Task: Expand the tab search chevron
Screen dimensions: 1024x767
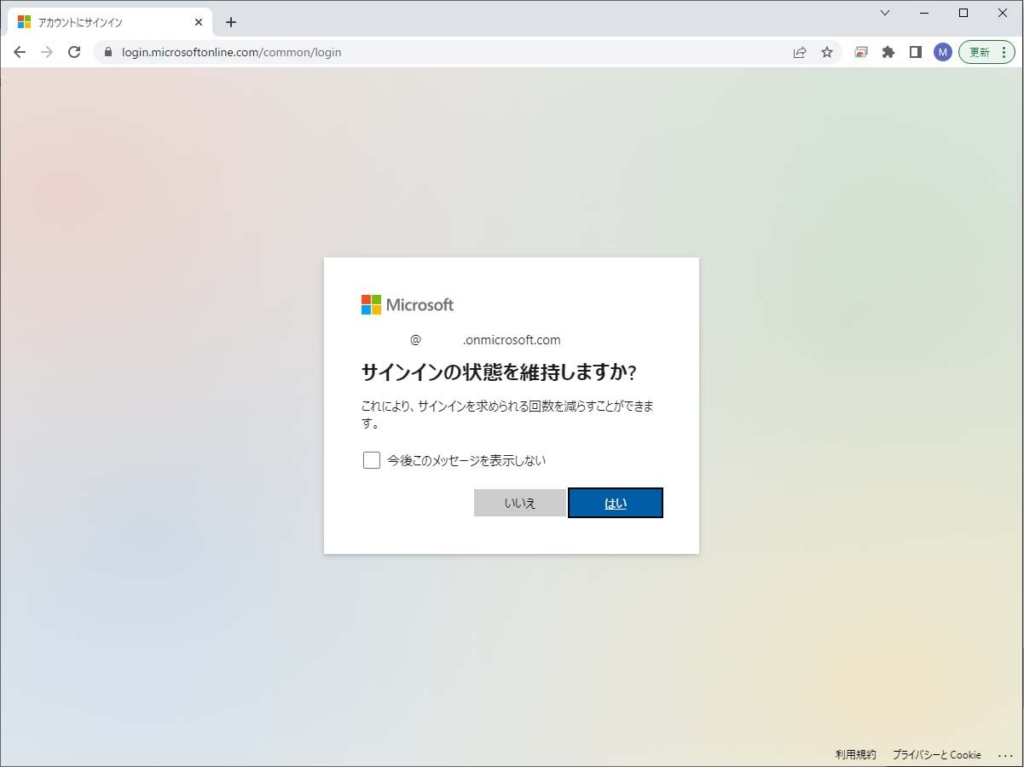Action: pos(885,13)
